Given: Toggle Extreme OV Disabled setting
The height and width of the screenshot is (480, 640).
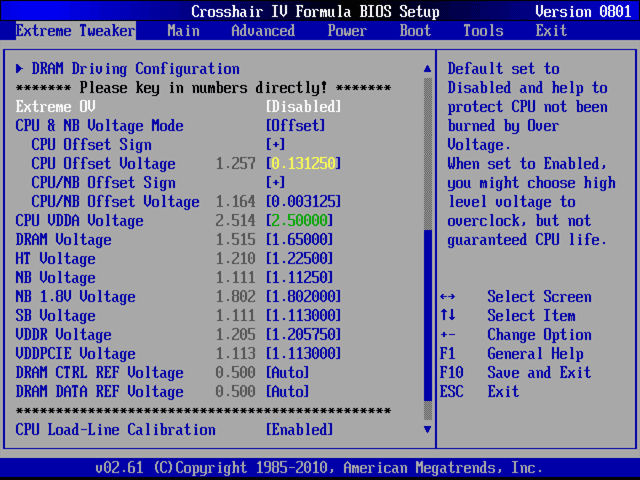Looking at the screenshot, I should click(303, 107).
